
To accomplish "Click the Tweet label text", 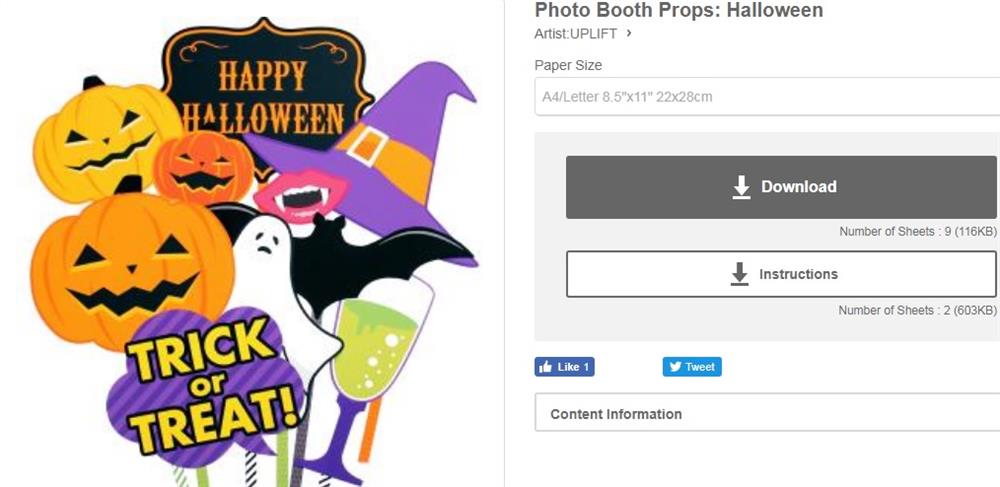I will [700, 367].
